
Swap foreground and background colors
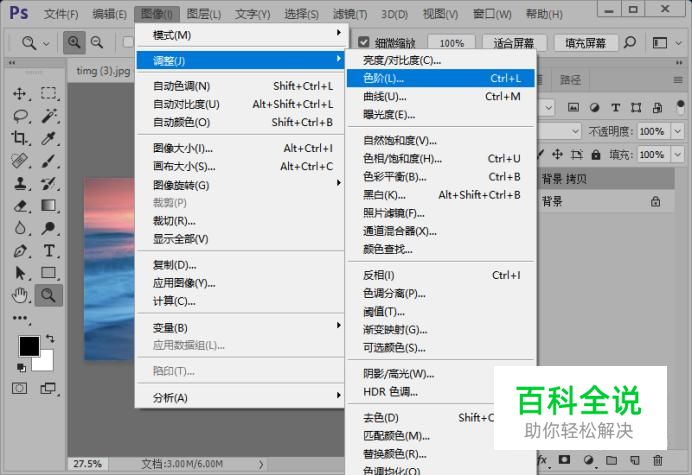click(x=50, y=339)
